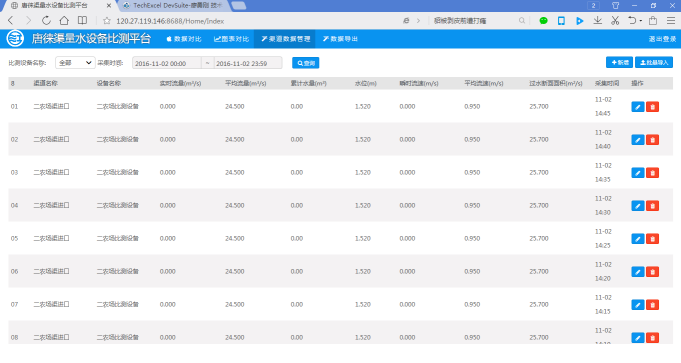
Task: Click the browser search text field
Action: pyautogui.click(x=473, y=20)
